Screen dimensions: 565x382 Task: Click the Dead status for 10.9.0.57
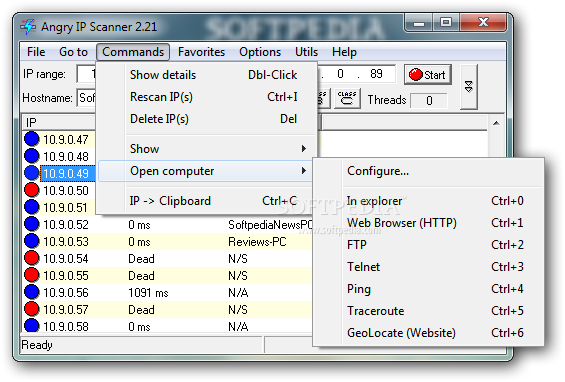point(141,310)
